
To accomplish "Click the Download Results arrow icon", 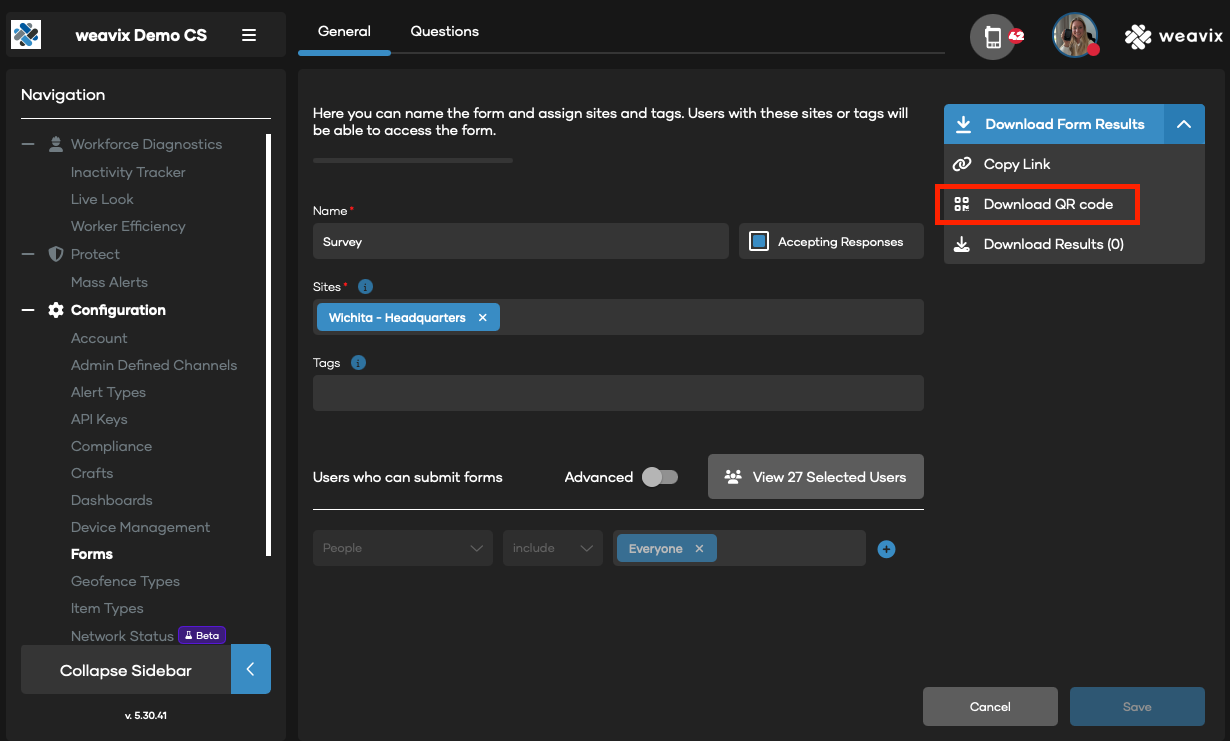I will click(962, 244).
